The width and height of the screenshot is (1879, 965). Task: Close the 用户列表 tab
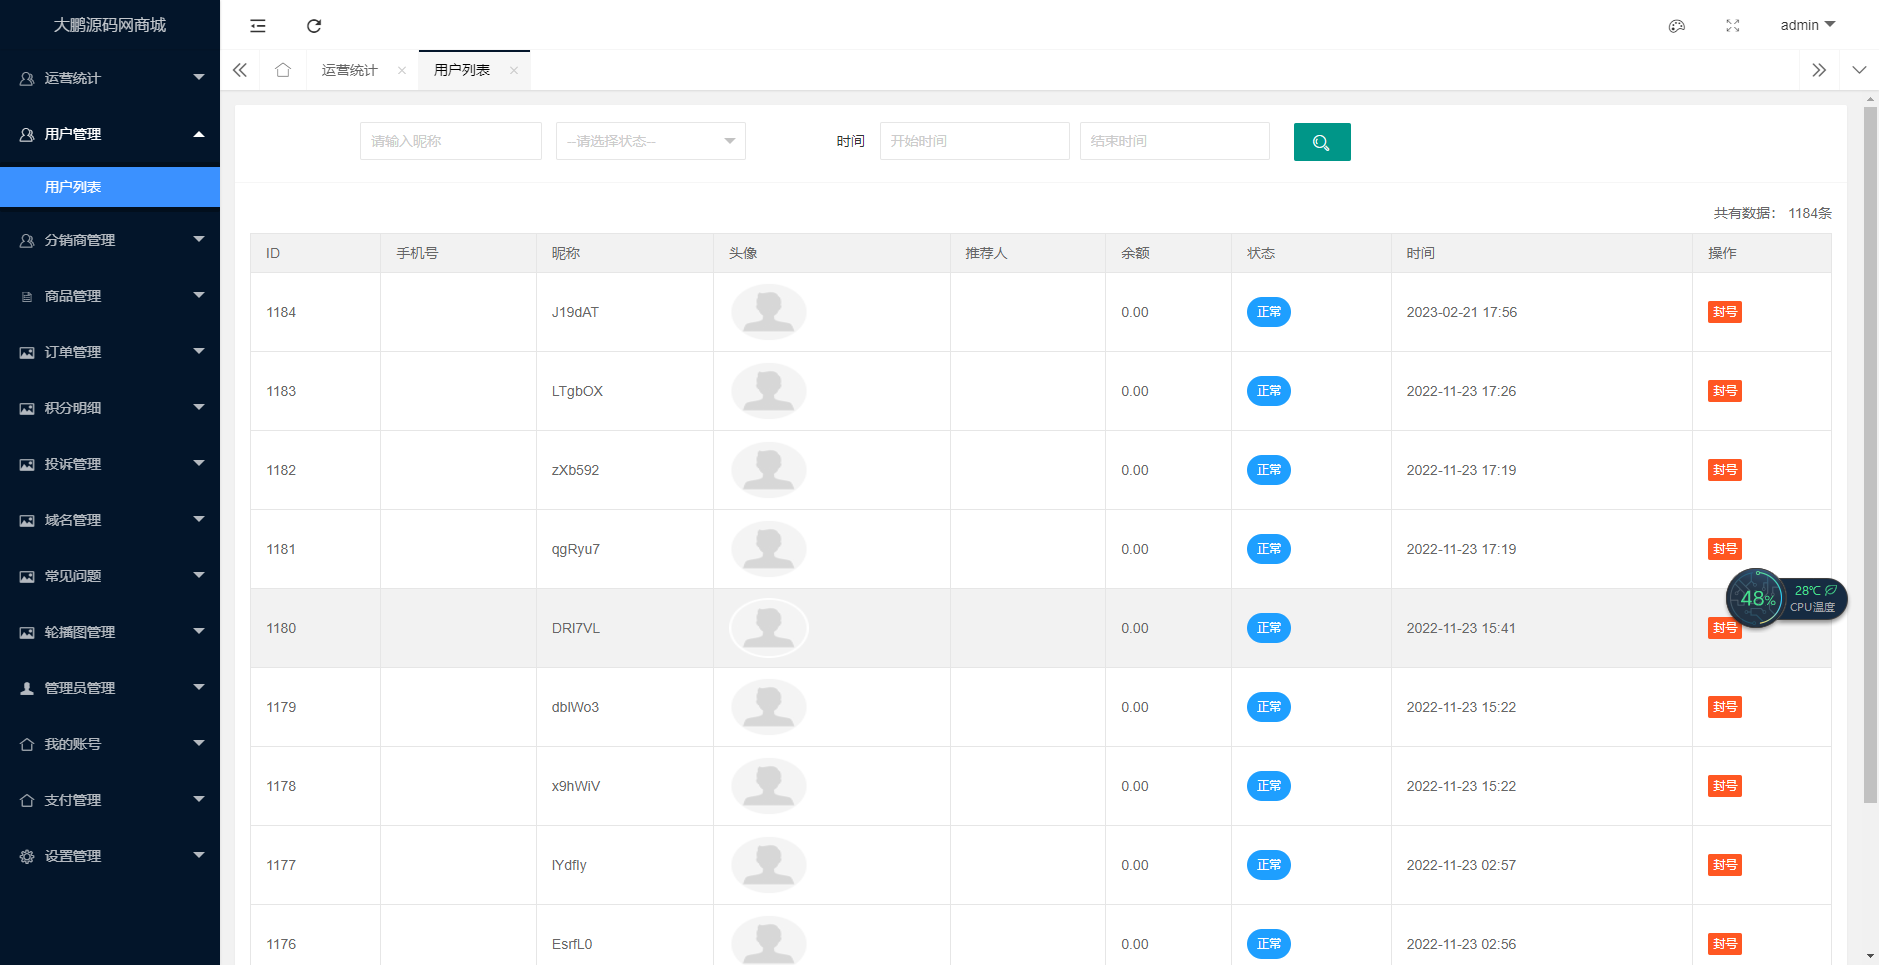coord(514,70)
